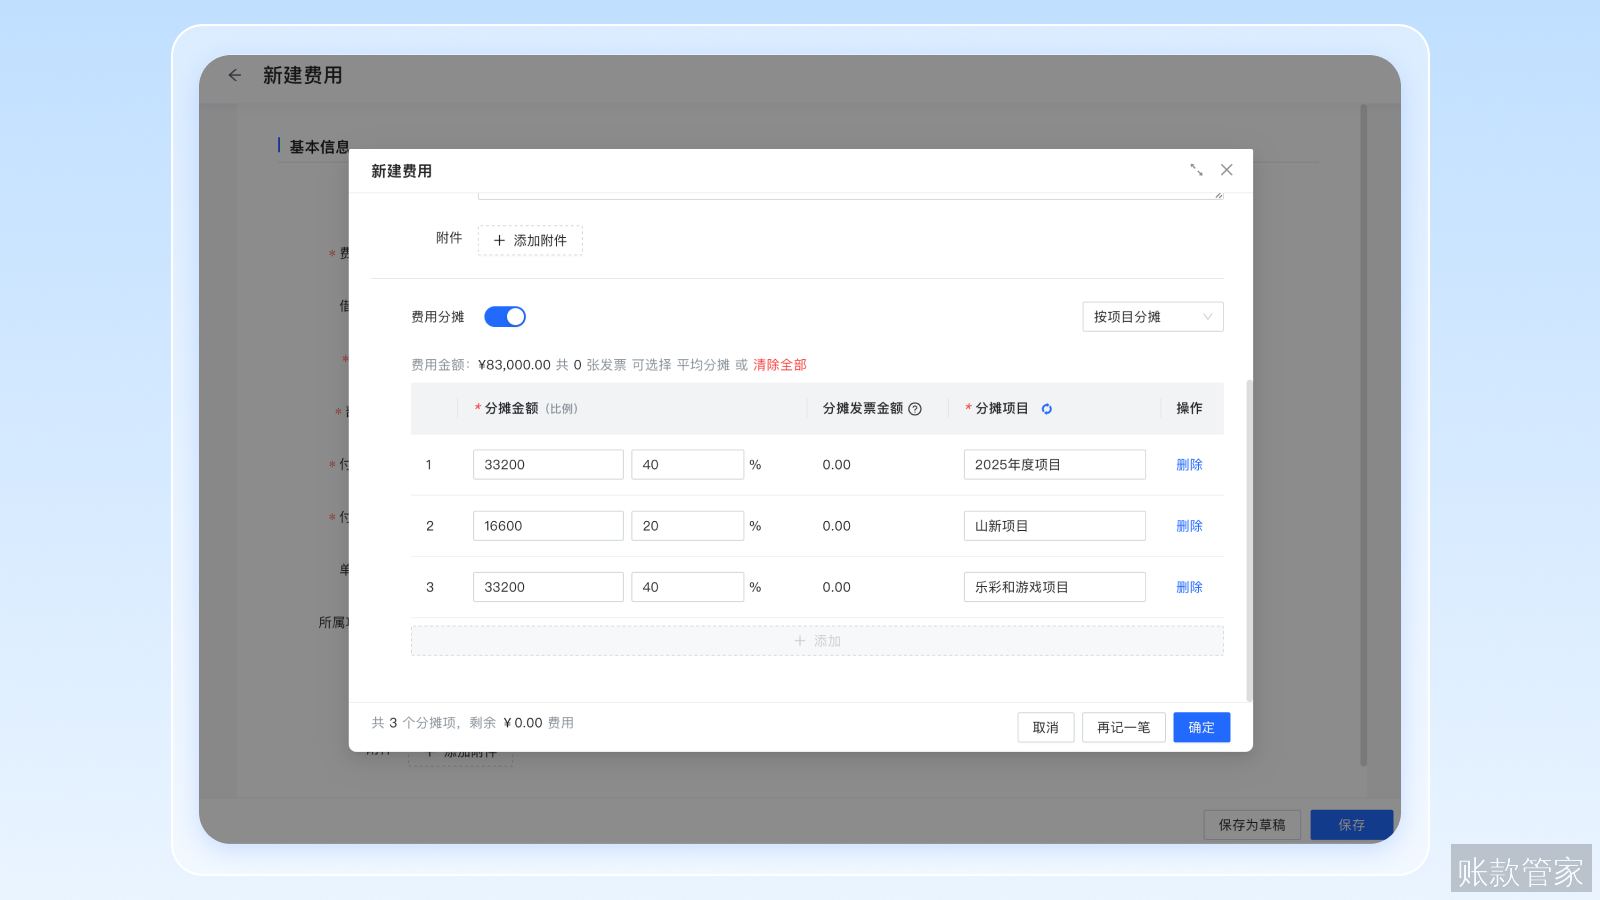Click the plus icon in 添加附件 button
Image resolution: width=1600 pixels, height=900 pixels.
500,240
